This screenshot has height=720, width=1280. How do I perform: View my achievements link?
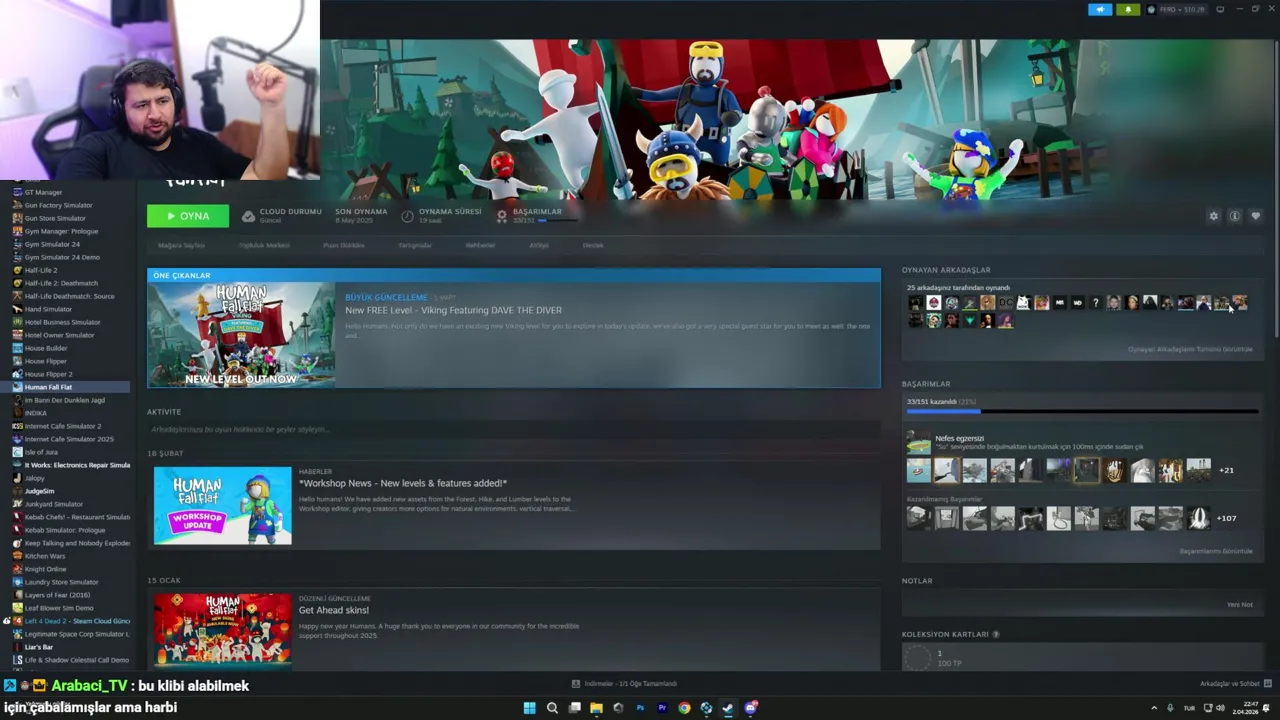coord(1216,551)
